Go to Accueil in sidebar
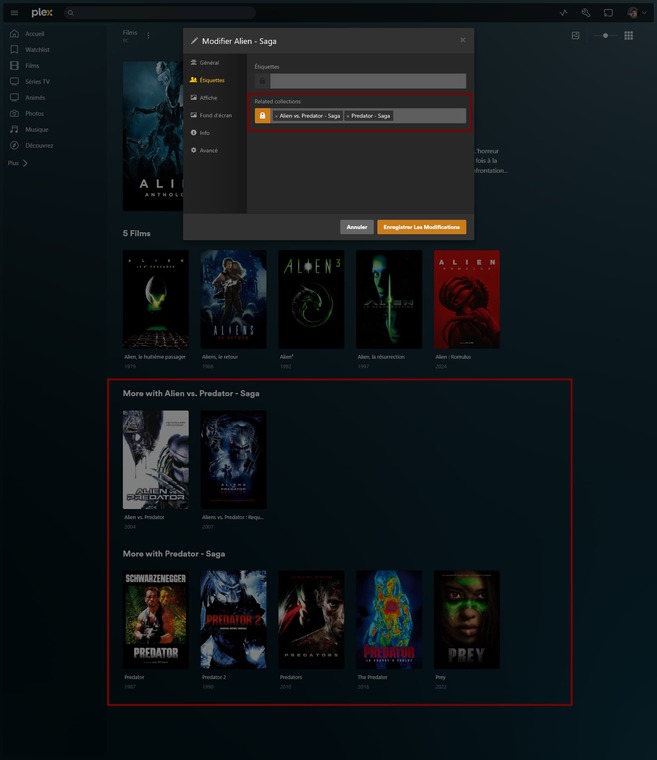 pyautogui.click(x=34, y=33)
